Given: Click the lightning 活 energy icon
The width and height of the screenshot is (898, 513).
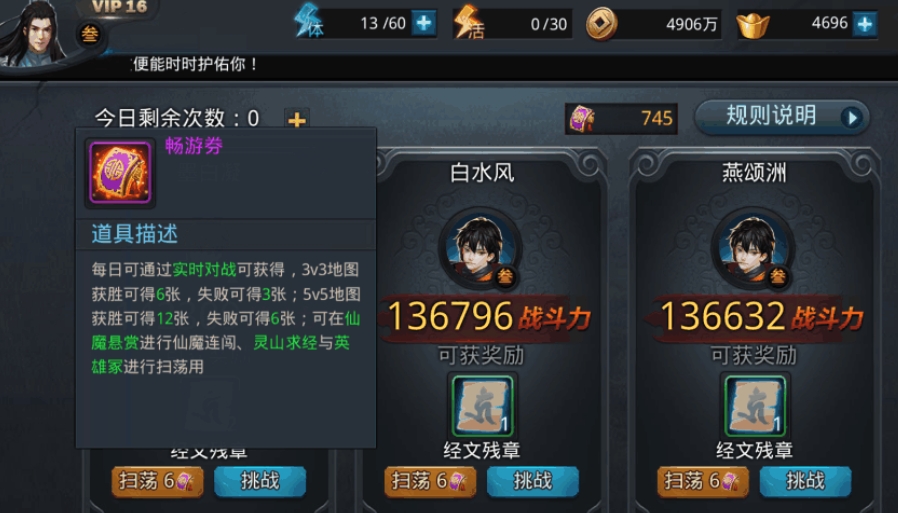Looking at the screenshot, I should (x=468, y=23).
